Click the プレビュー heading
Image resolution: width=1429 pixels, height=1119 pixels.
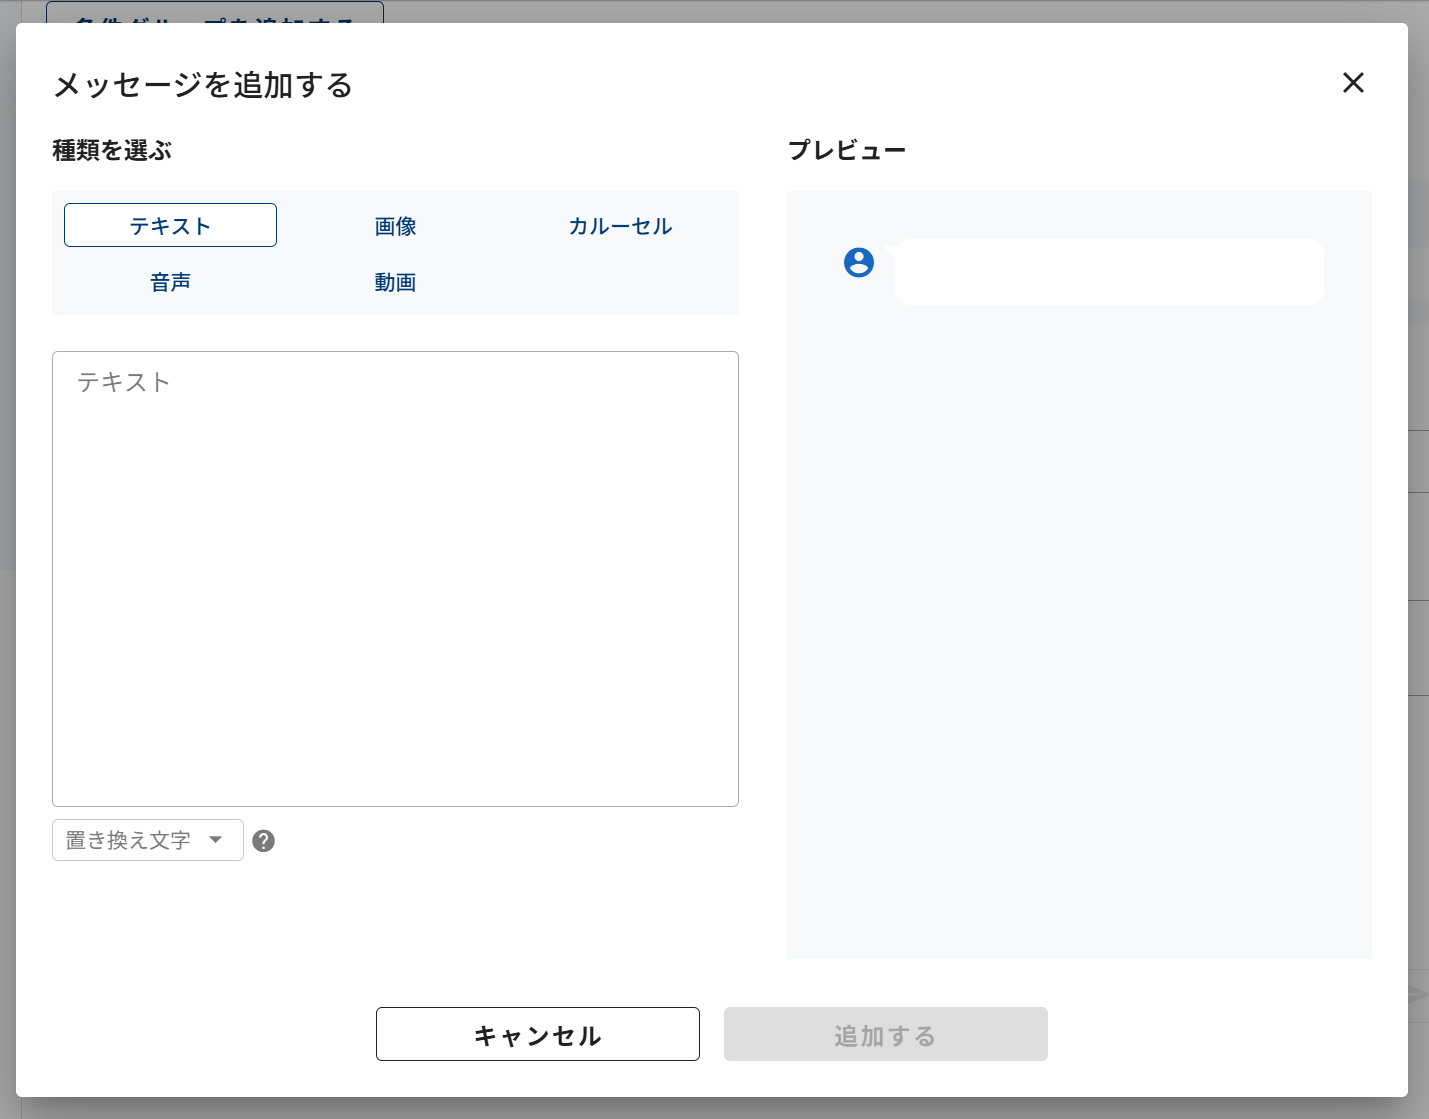(846, 150)
